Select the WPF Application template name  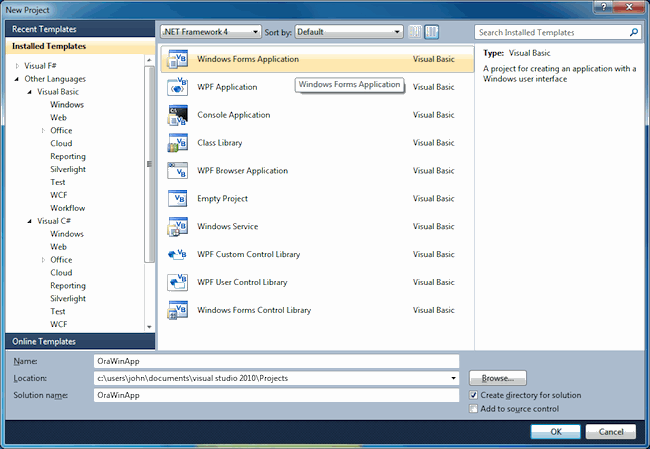point(227,87)
